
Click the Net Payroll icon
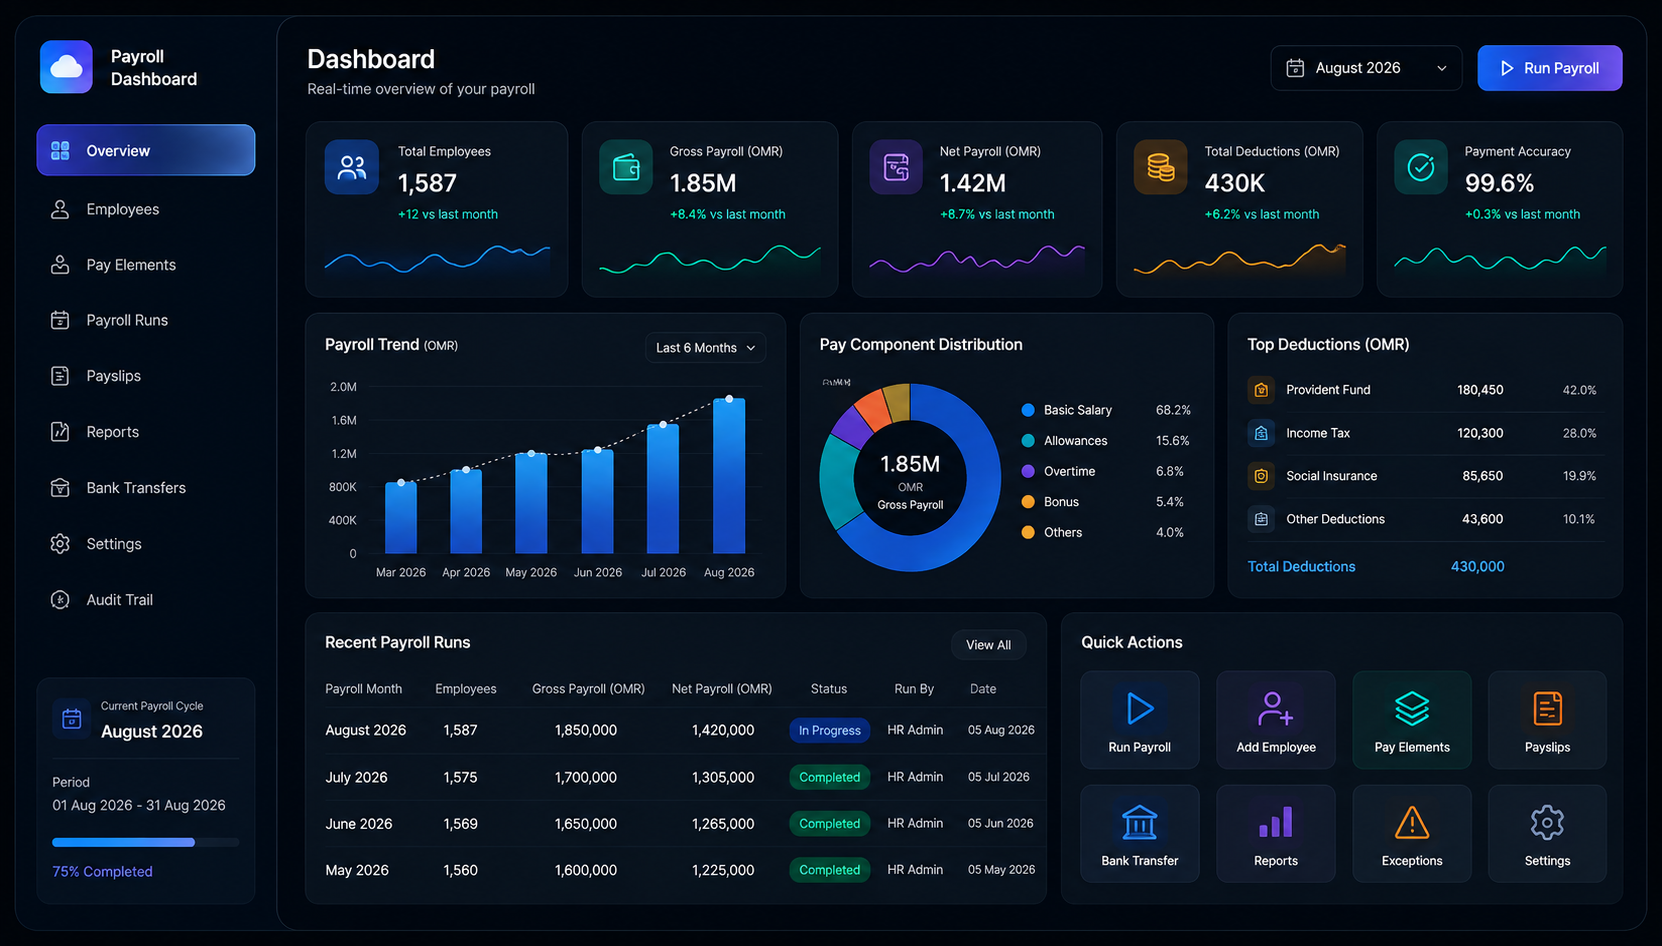click(x=896, y=167)
